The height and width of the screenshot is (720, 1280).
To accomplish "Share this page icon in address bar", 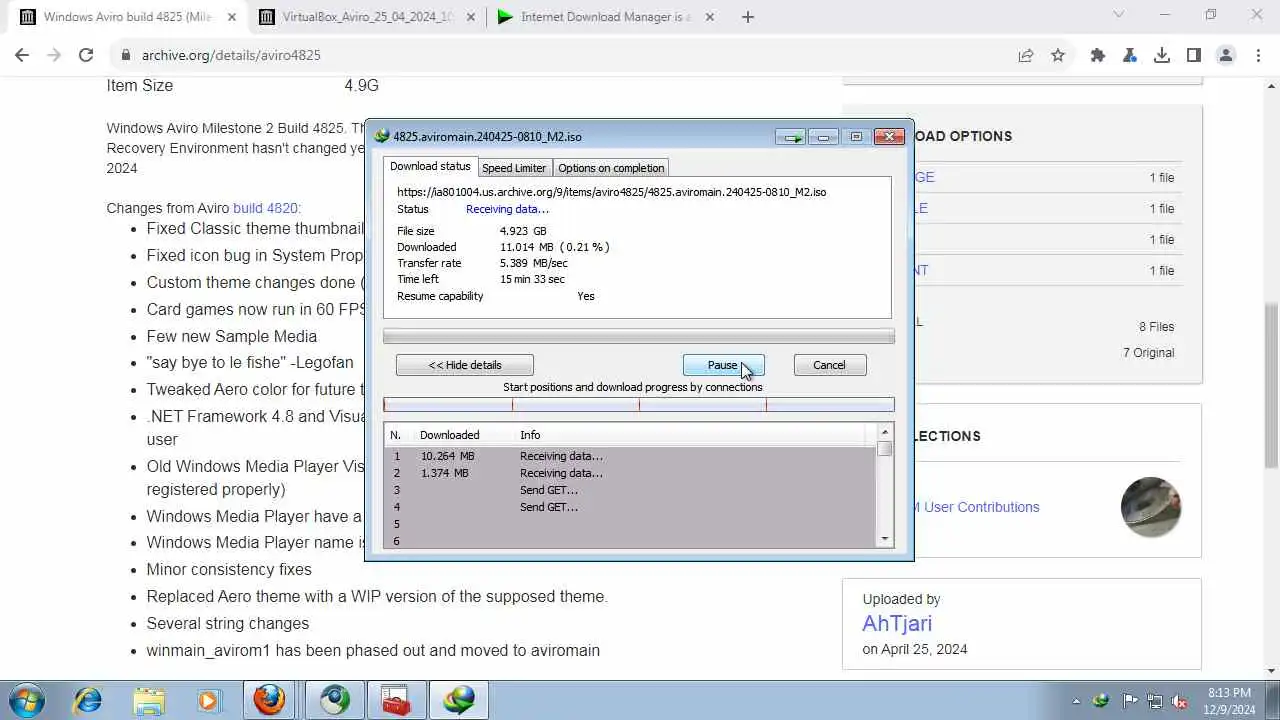I will click(x=1026, y=56).
